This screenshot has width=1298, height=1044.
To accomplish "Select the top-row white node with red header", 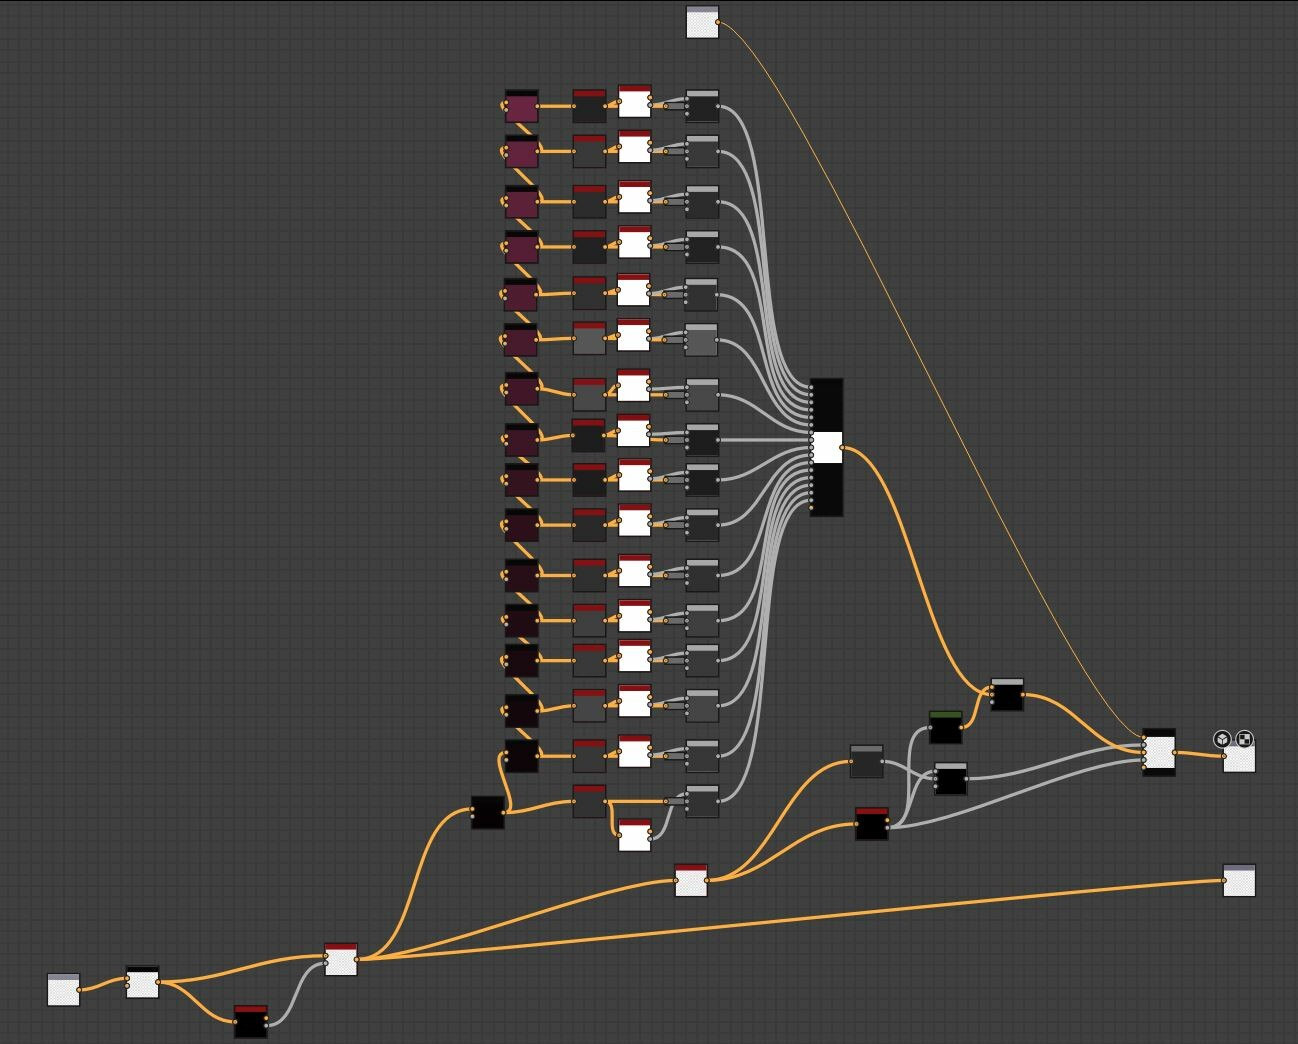I will point(635,102).
